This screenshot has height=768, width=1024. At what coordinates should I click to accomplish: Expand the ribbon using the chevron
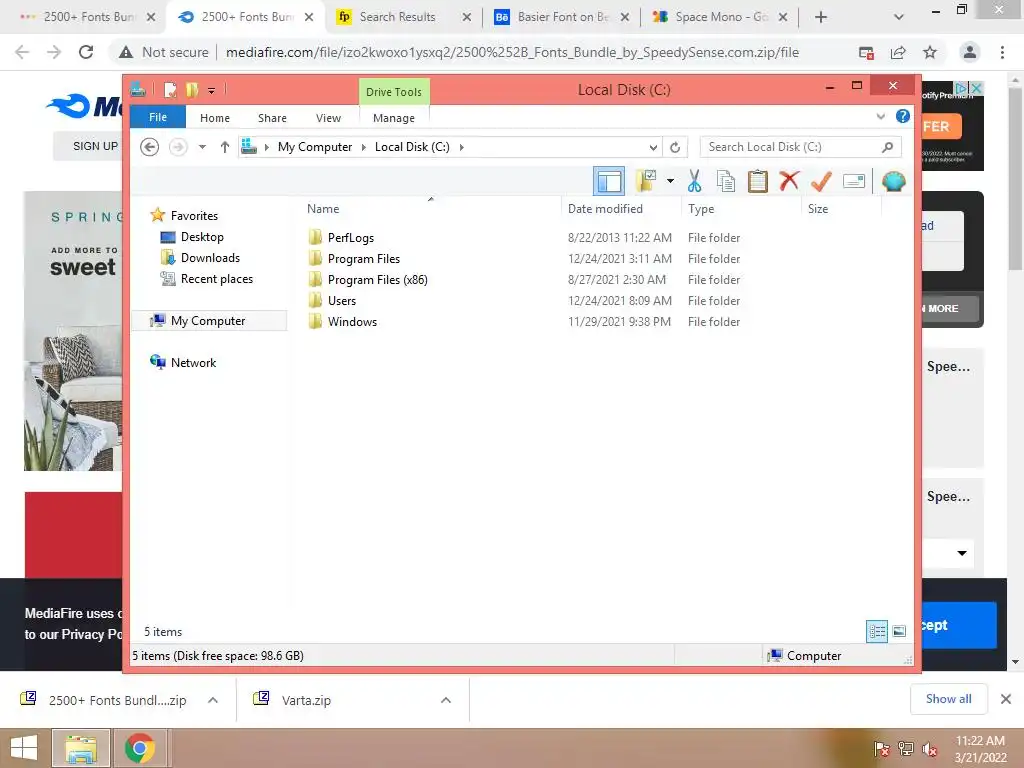pos(880,117)
